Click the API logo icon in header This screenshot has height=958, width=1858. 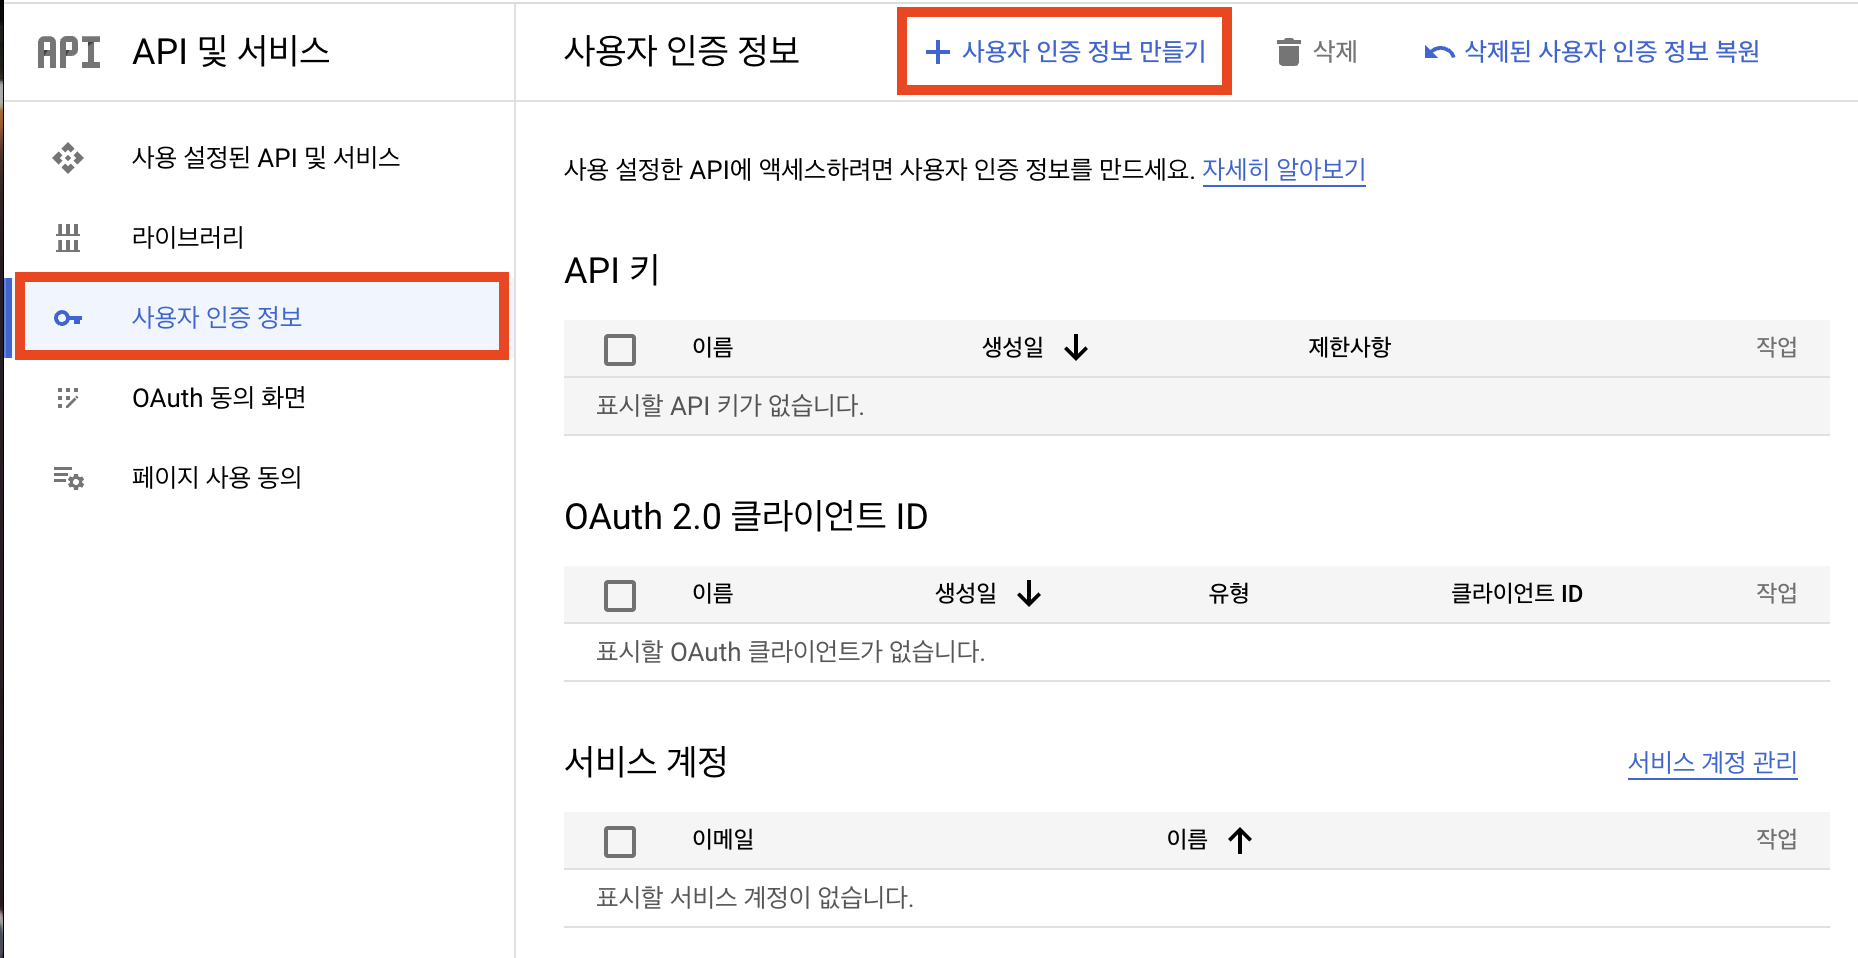tap(69, 52)
